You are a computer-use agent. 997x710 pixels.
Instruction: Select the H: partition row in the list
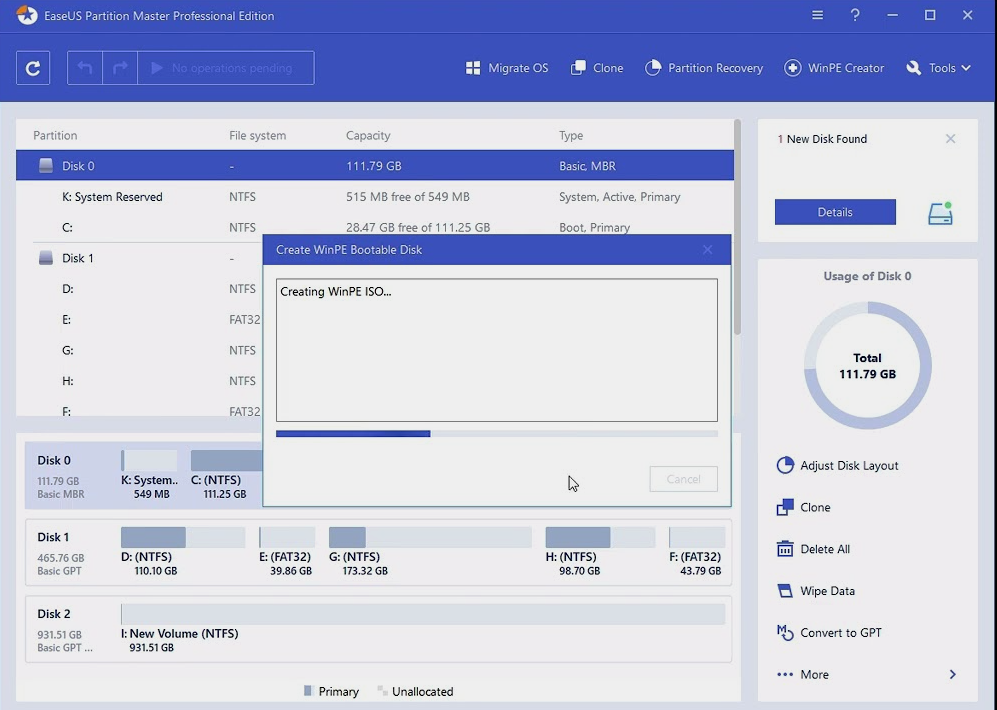(x=139, y=381)
